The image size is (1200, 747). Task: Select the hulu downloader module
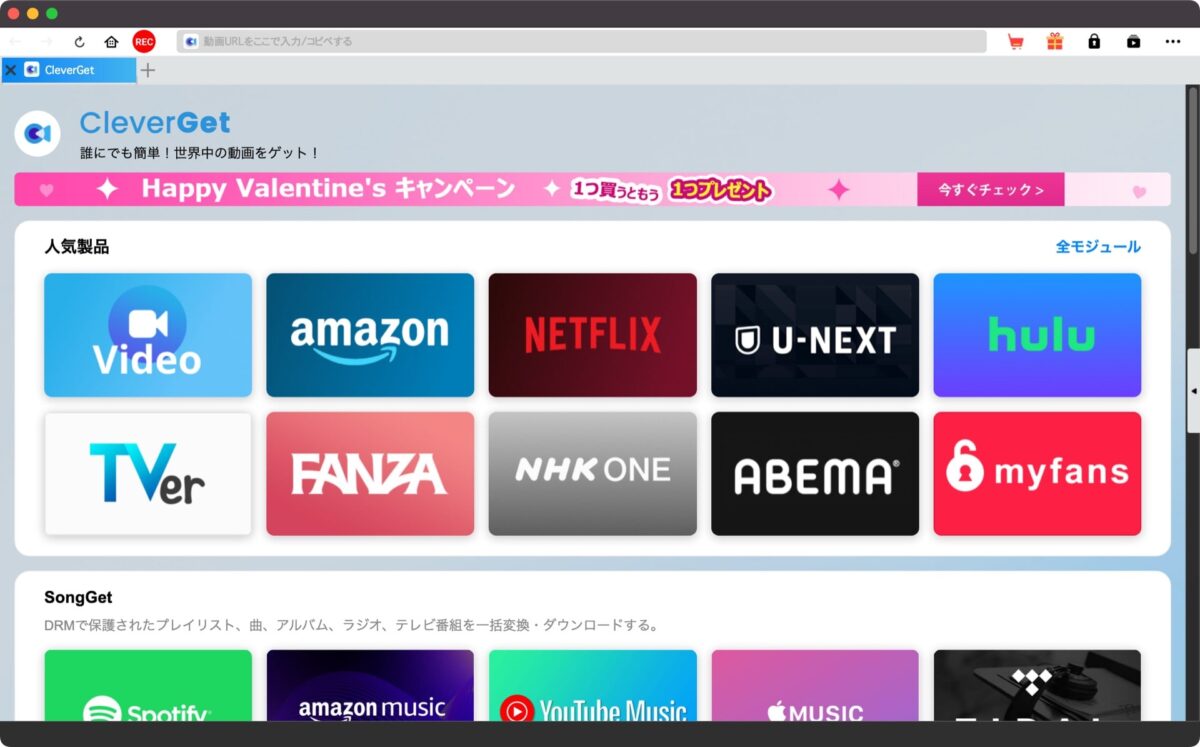pyautogui.click(x=1037, y=334)
